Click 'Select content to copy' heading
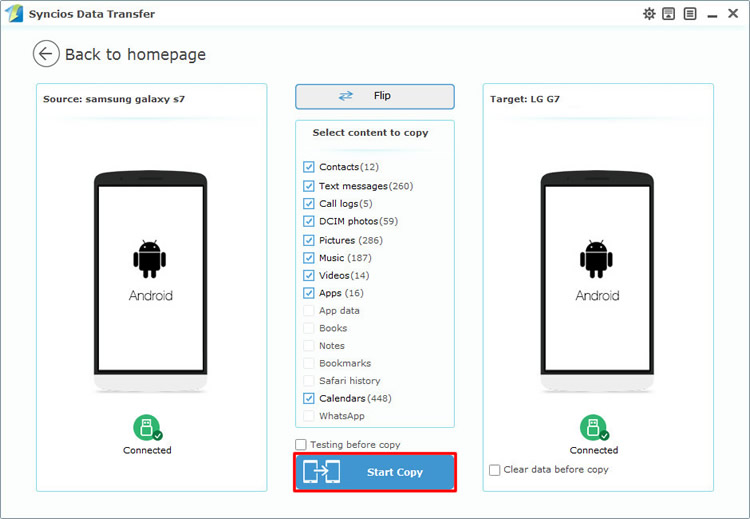Viewport: 750px width, 519px height. tap(370, 133)
